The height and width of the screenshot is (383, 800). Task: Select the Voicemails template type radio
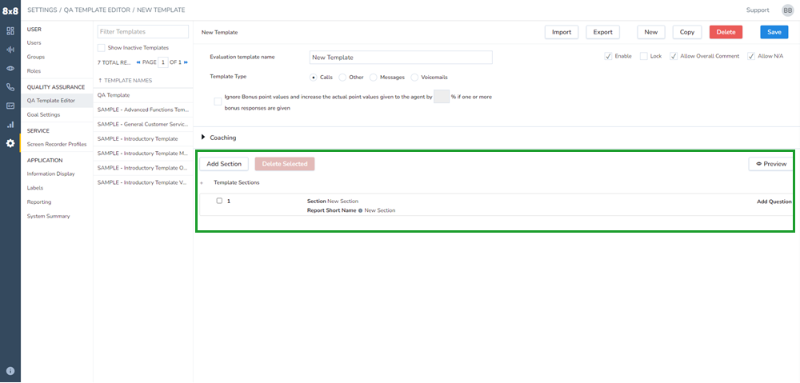(x=414, y=78)
